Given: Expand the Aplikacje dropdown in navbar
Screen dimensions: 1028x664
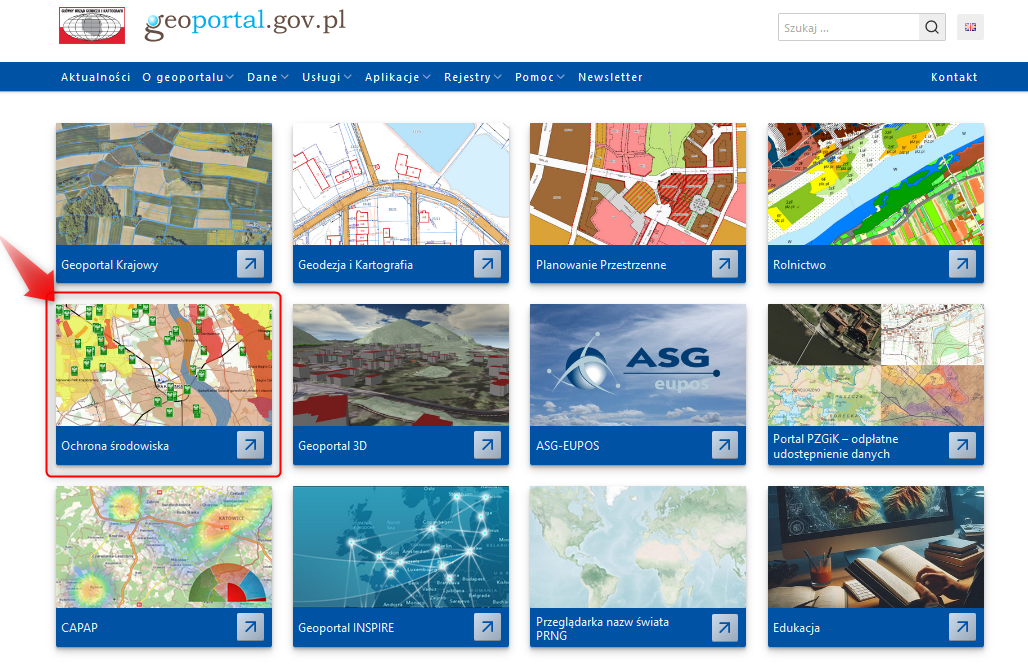Looking at the screenshot, I should (x=397, y=77).
